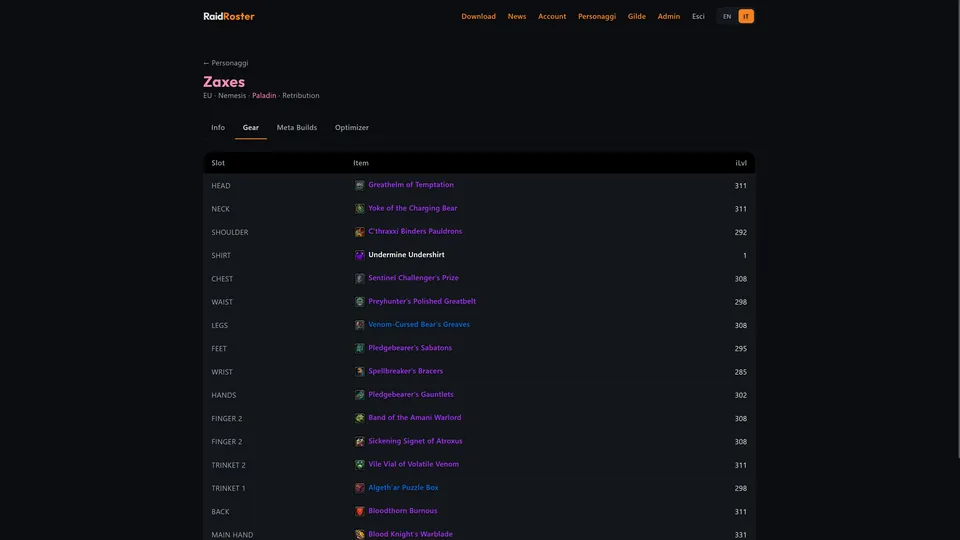
Task: Click the Zaxes character name heading
Action: click(x=224, y=82)
